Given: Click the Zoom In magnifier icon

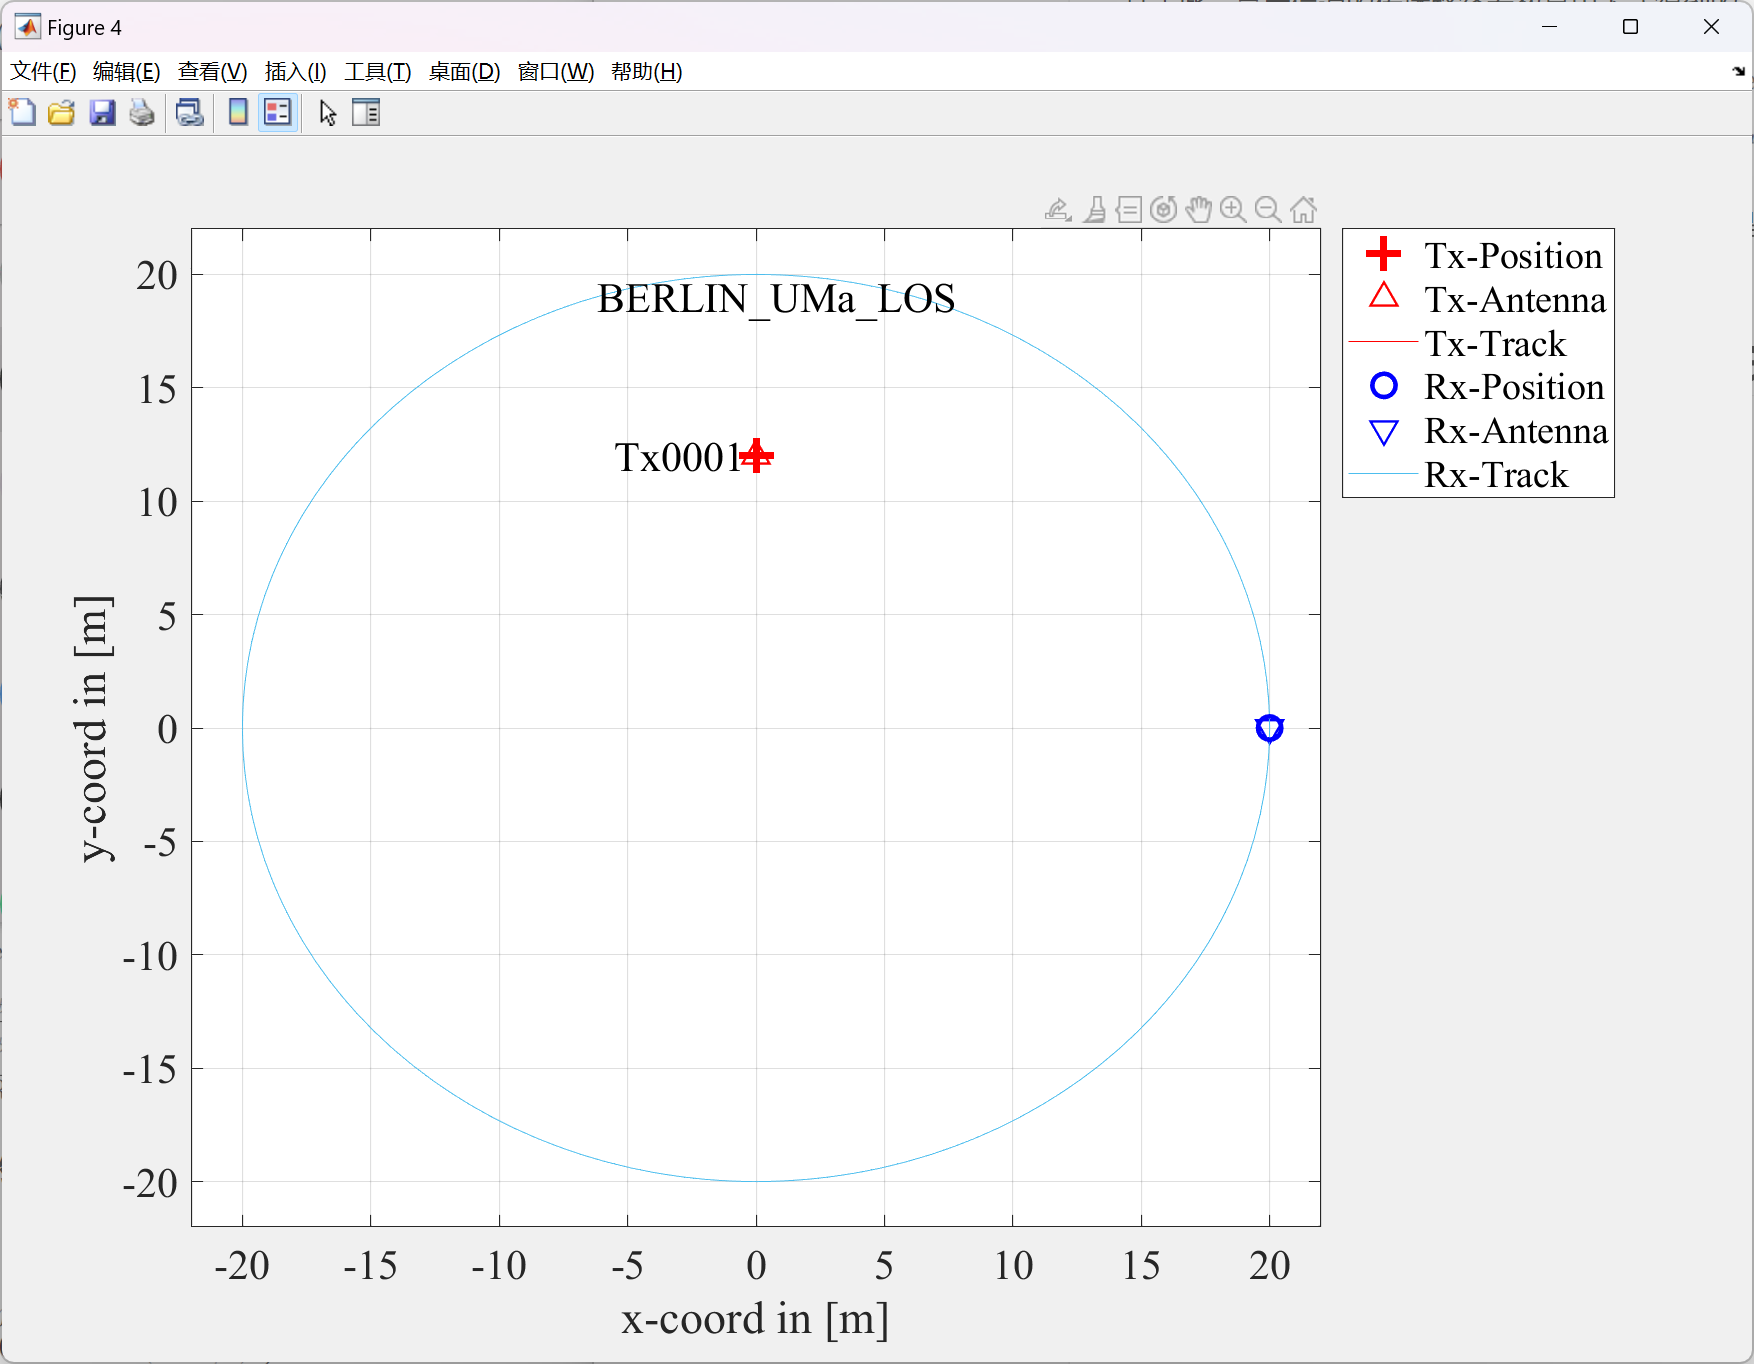Looking at the screenshot, I should (1233, 209).
